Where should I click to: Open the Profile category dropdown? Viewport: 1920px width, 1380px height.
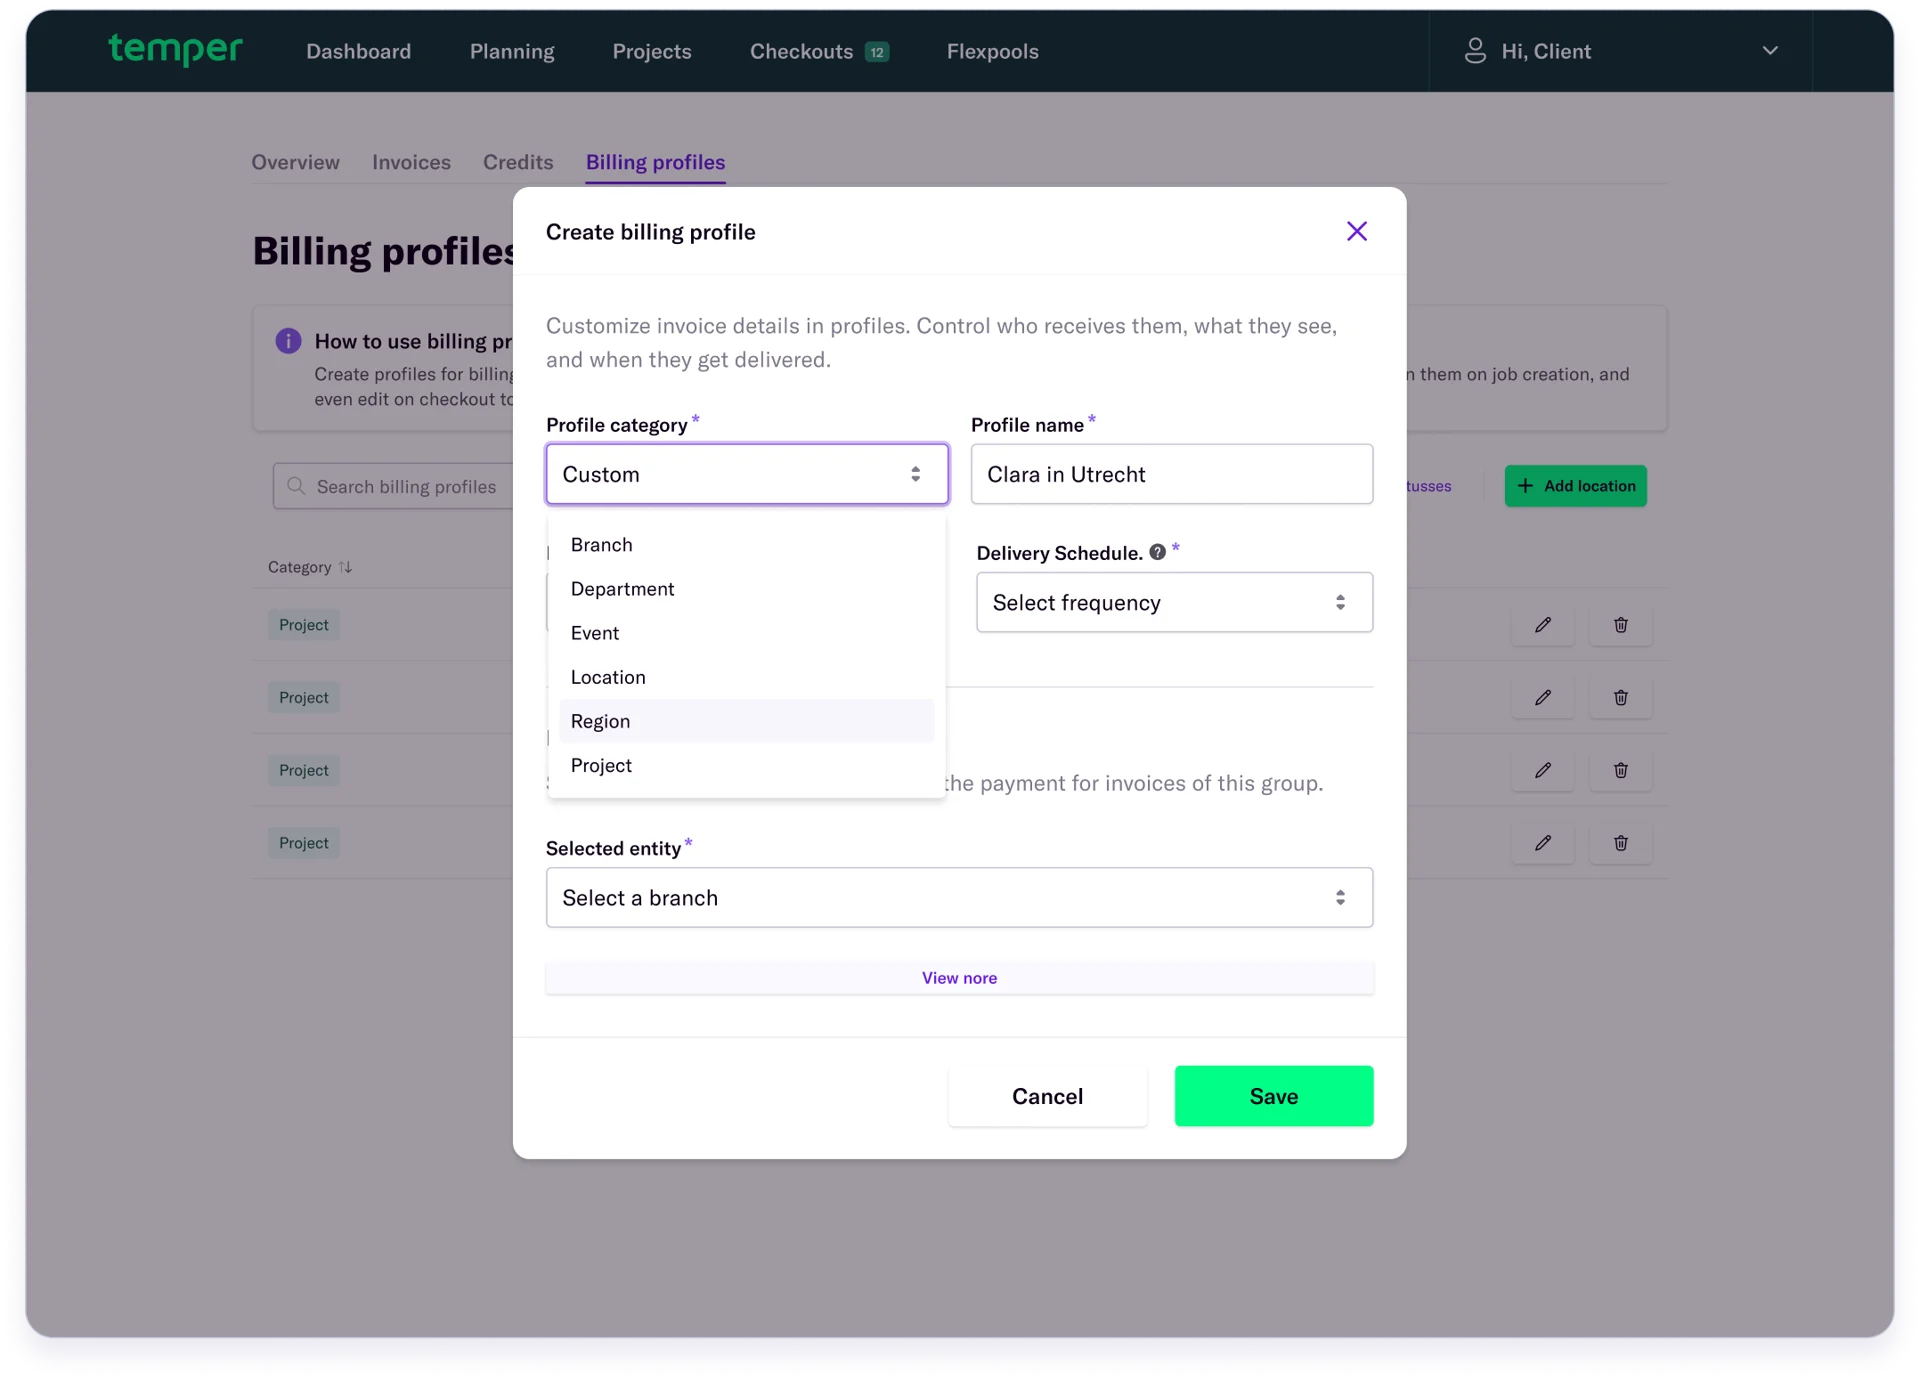point(746,474)
